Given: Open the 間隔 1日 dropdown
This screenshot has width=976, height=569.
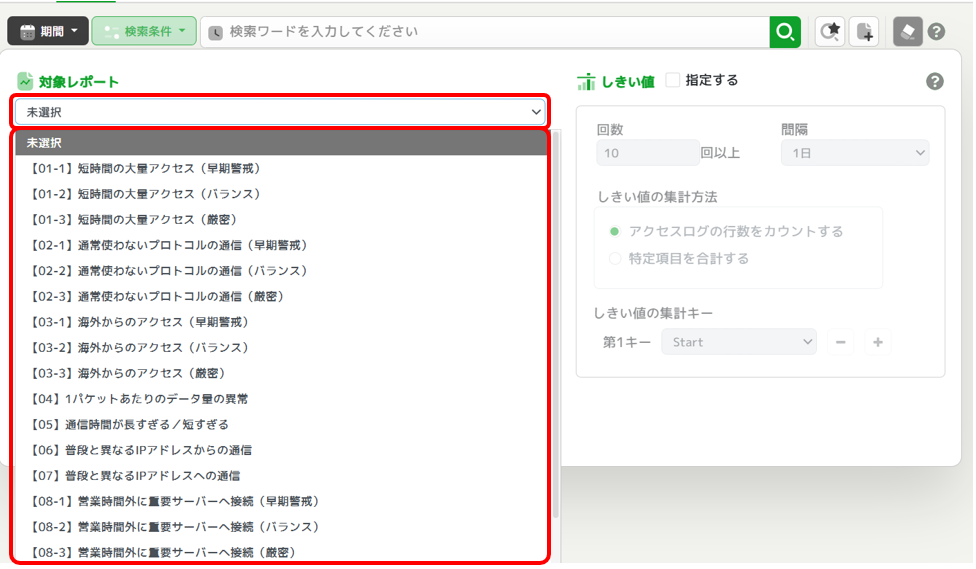Looking at the screenshot, I should point(855,153).
